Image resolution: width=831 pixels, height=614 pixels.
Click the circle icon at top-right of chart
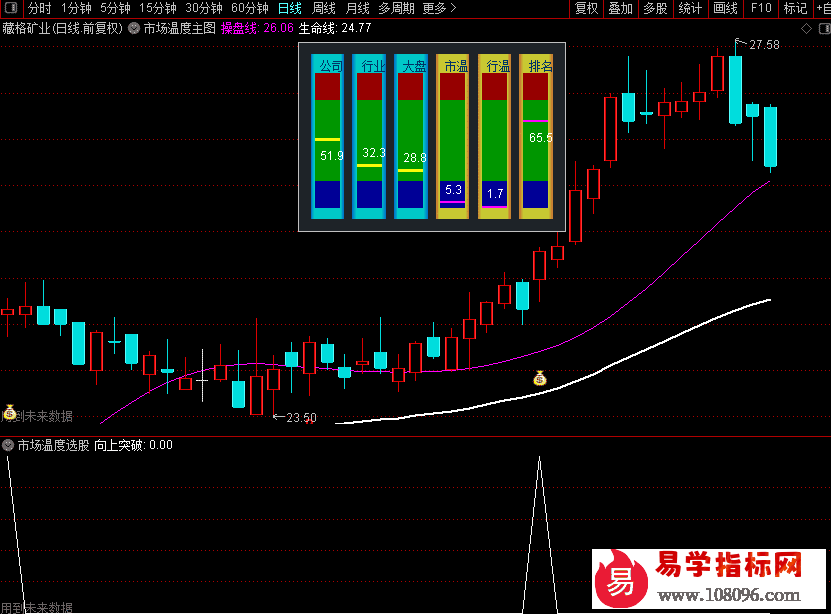click(821, 28)
